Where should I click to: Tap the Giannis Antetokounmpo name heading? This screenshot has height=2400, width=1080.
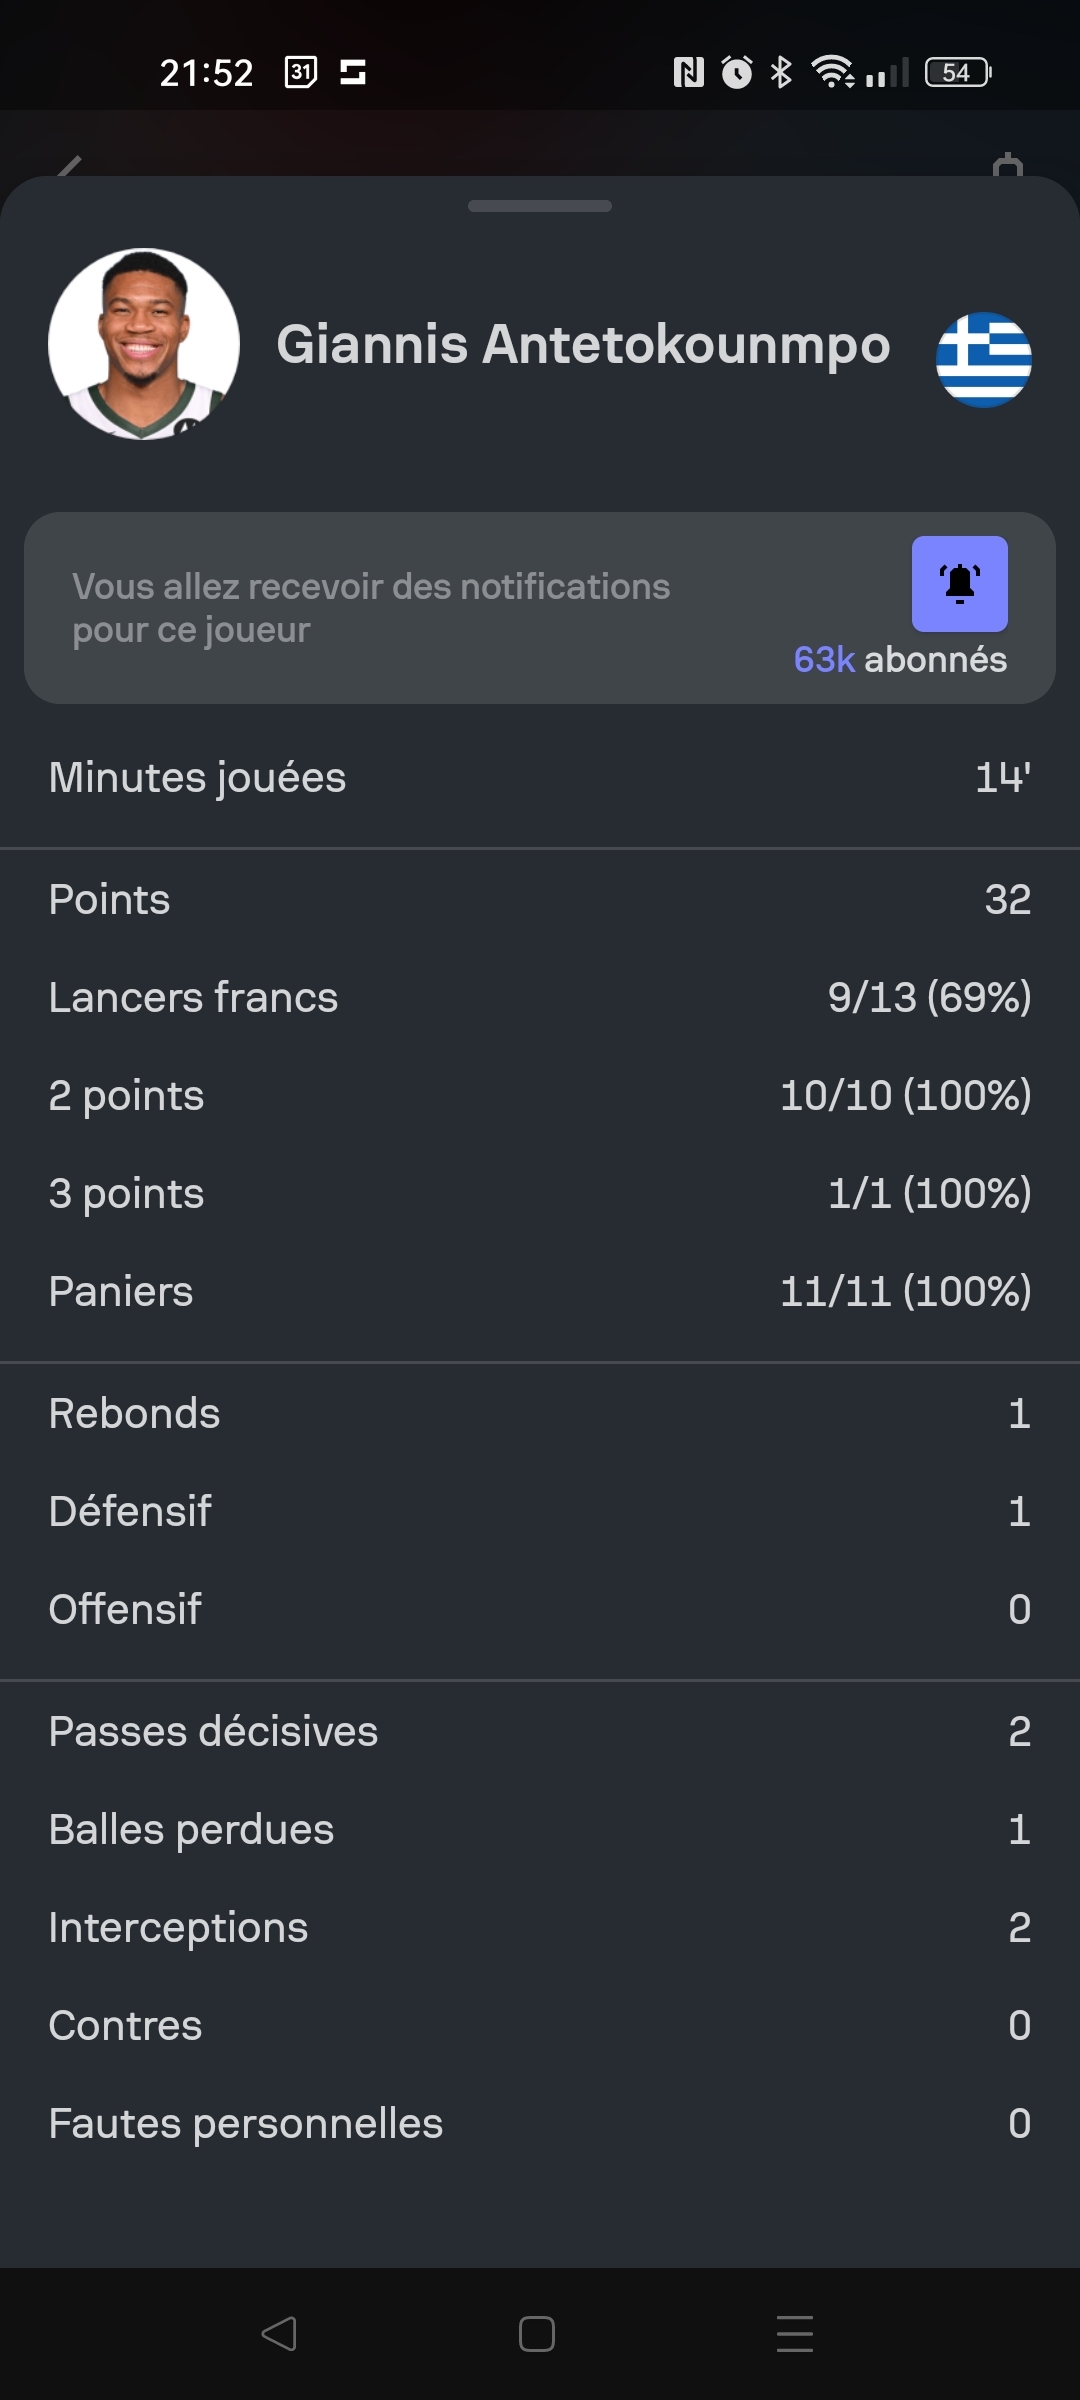[583, 345]
